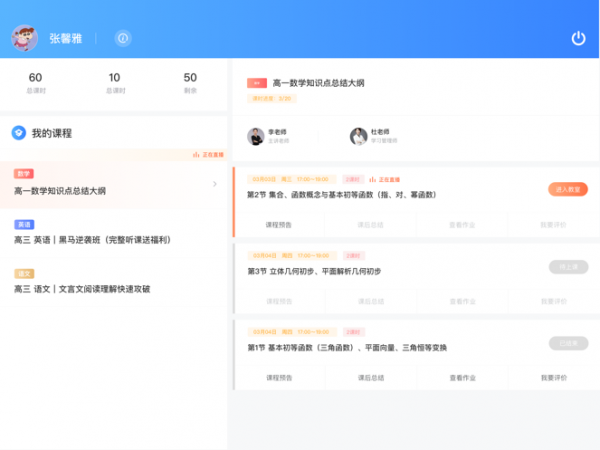Image resolution: width=600 pixels, height=450 pixels.
Task: Open 课程预告 tab for lesson 第2节
Action: pyautogui.click(x=279, y=225)
